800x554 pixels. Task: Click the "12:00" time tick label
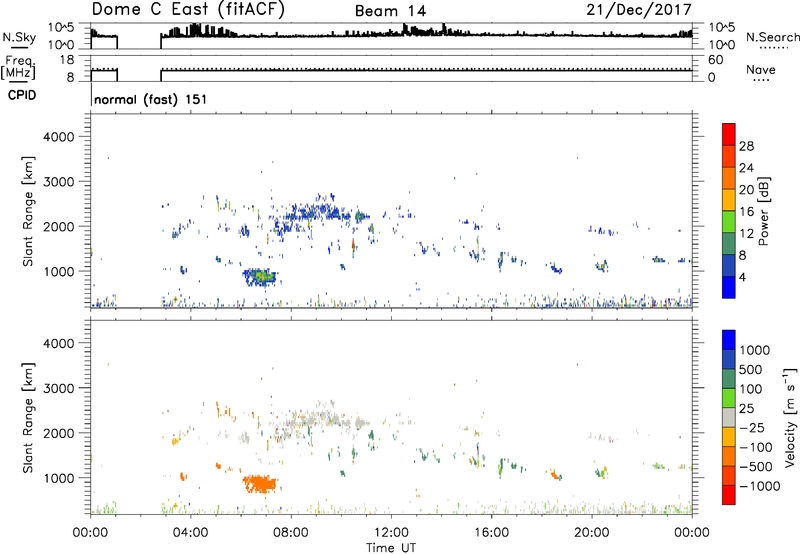point(391,533)
